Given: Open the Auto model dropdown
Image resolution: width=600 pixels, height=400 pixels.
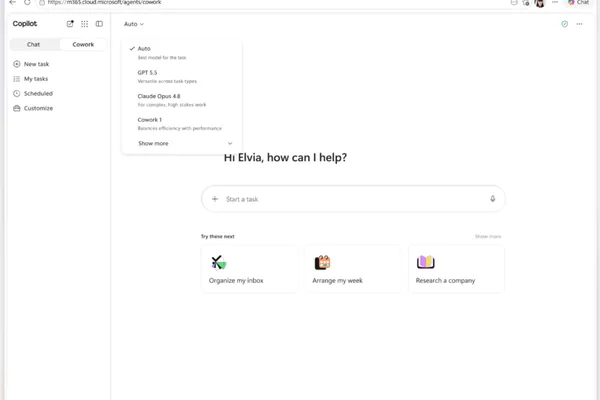Looking at the screenshot, I should 134,24.
